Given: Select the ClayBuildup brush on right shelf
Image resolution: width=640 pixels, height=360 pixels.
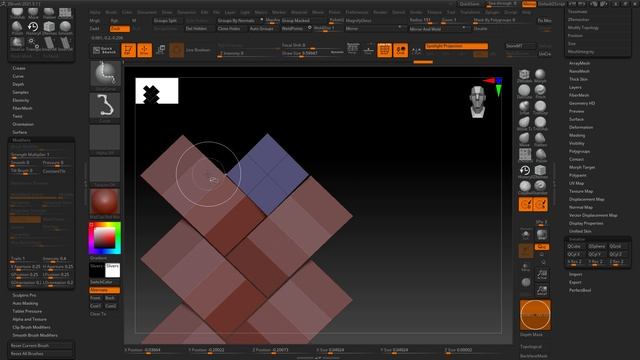Looking at the screenshot, I should (x=524, y=188).
